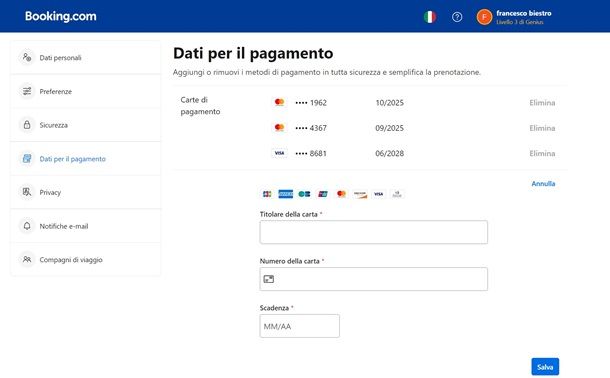Image resolution: width=610 pixels, height=378 pixels.
Task: Click the Salva button
Action: [545, 367]
